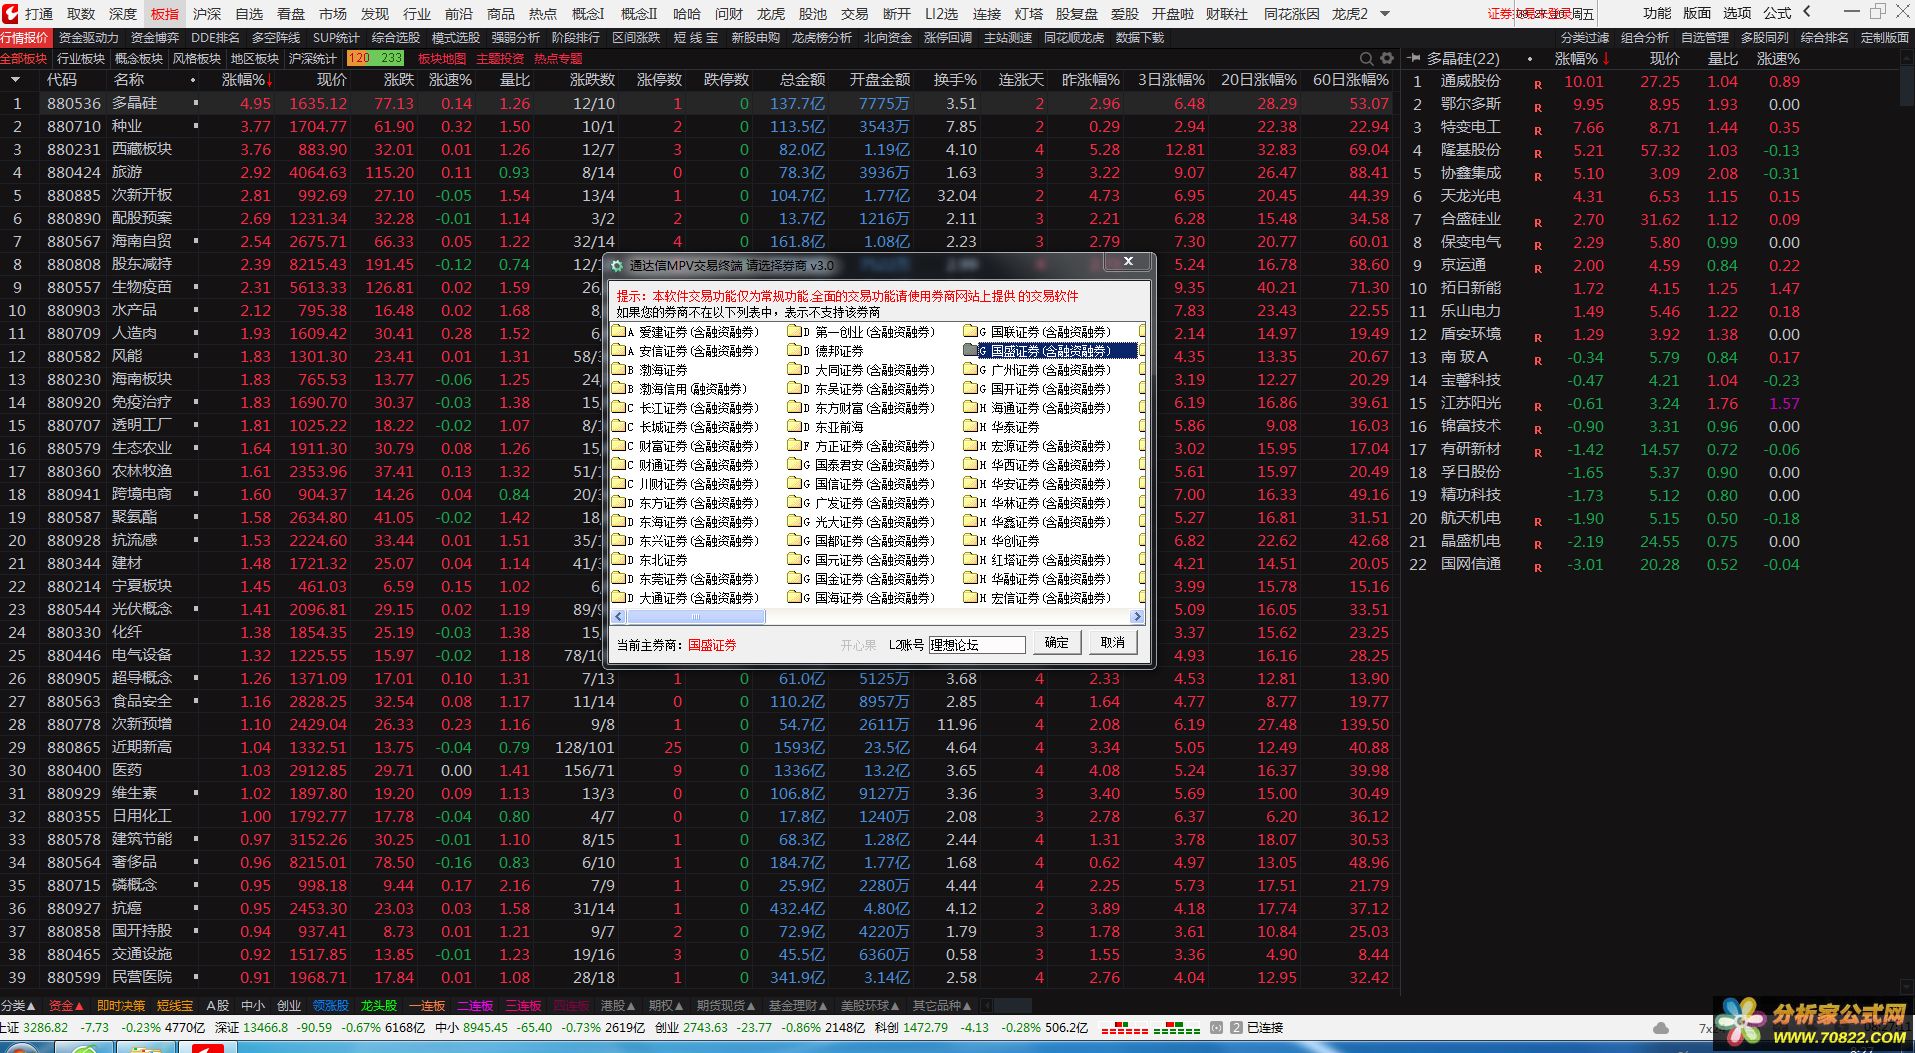
Task: Click the green taskbar application icon
Action: (85, 1047)
